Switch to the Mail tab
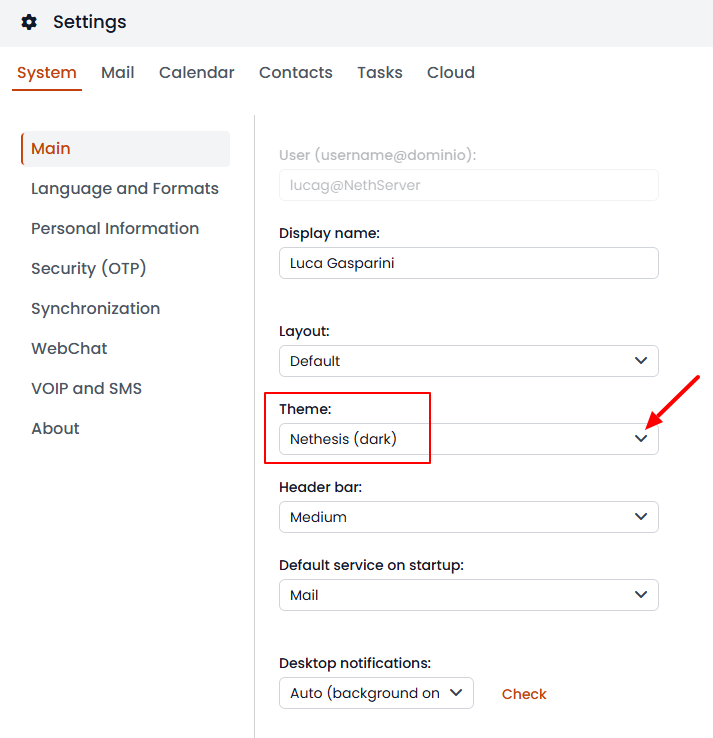This screenshot has height=738, width=713. tap(118, 73)
